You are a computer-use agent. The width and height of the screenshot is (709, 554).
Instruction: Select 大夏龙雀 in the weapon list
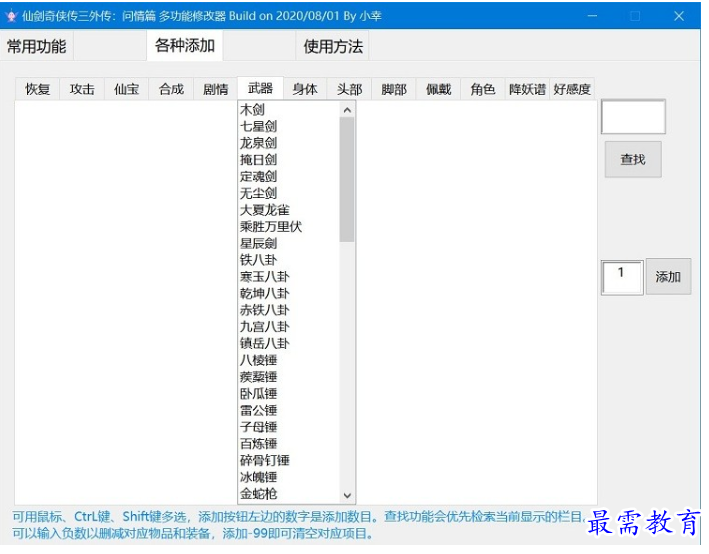[x=265, y=210]
